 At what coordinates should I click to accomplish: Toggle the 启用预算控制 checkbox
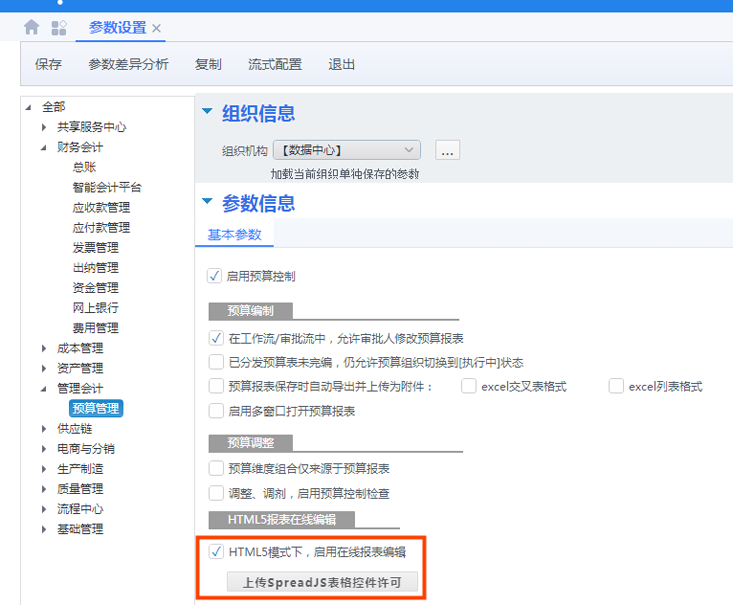pos(215,276)
